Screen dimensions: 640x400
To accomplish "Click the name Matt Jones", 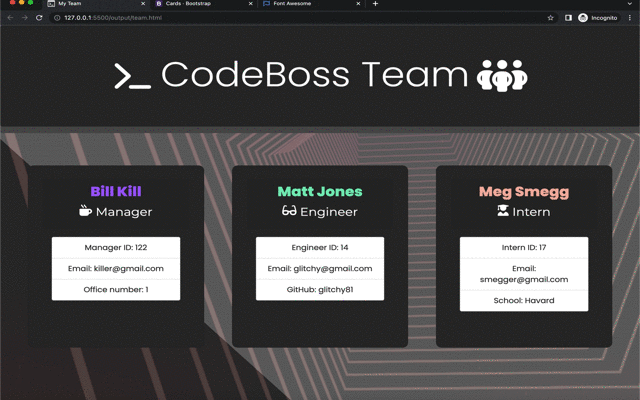I will (320, 191).
